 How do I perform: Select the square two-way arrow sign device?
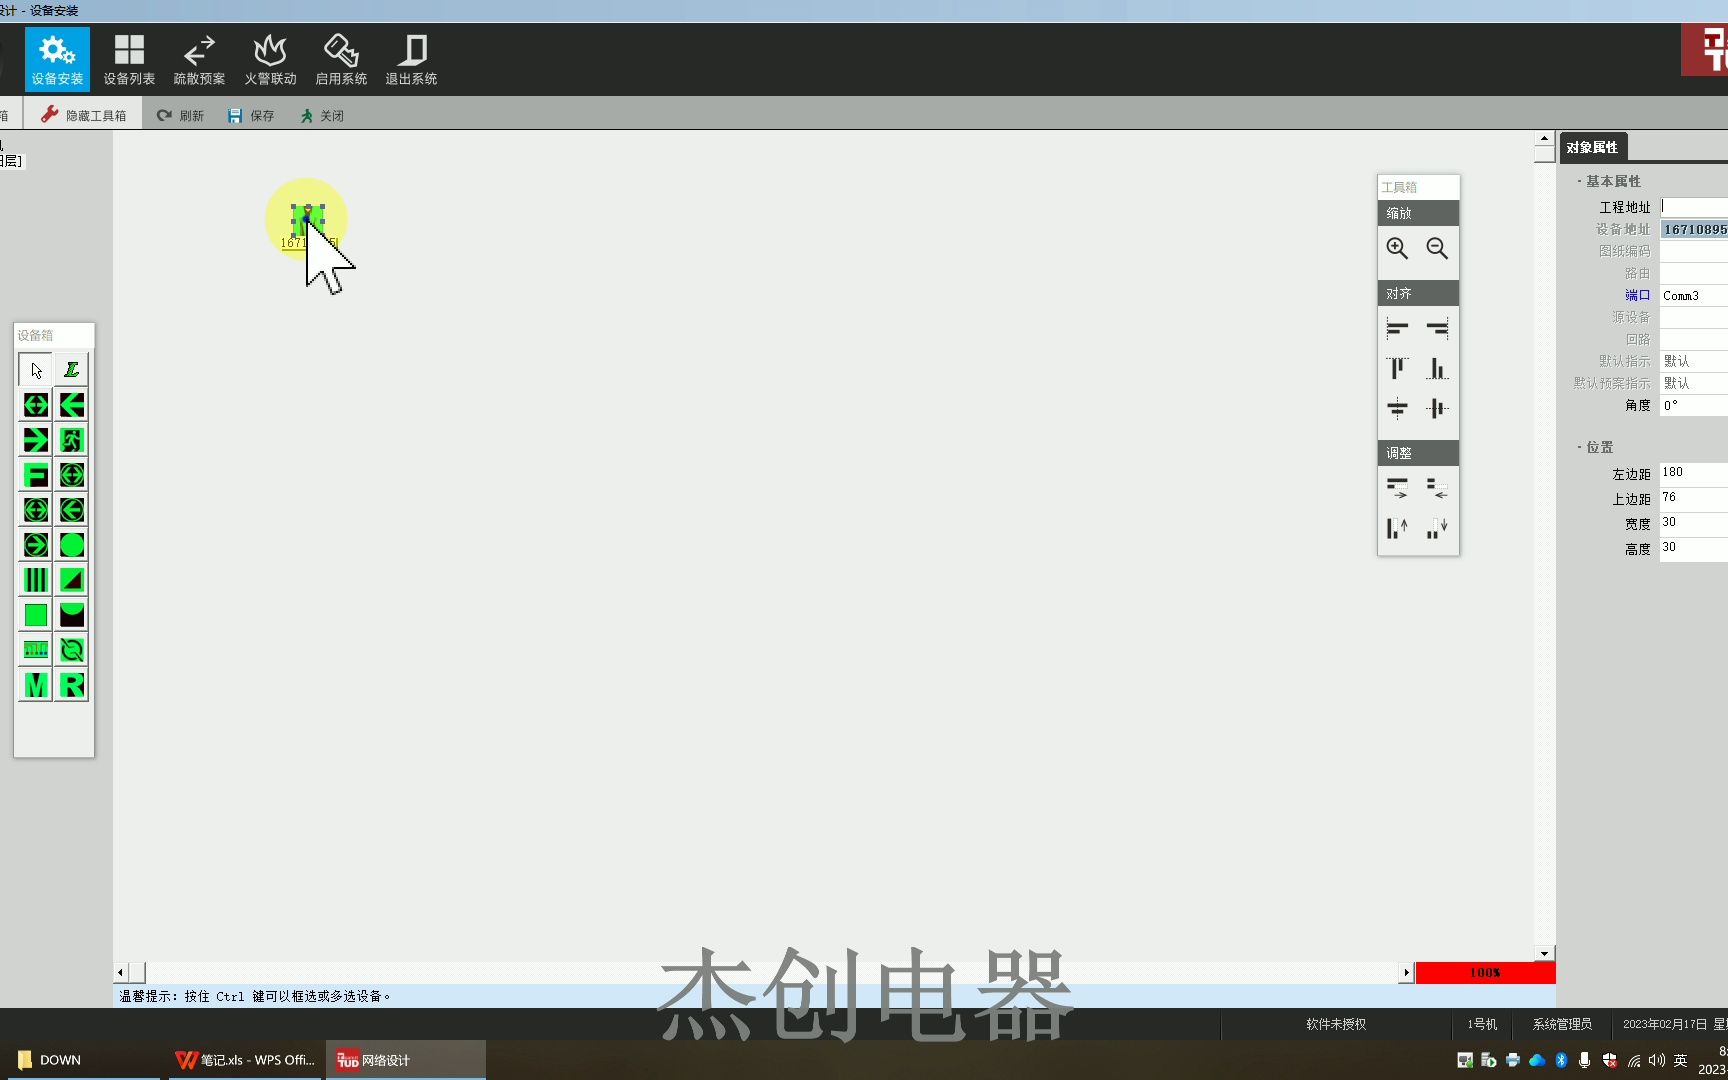click(36, 405)
